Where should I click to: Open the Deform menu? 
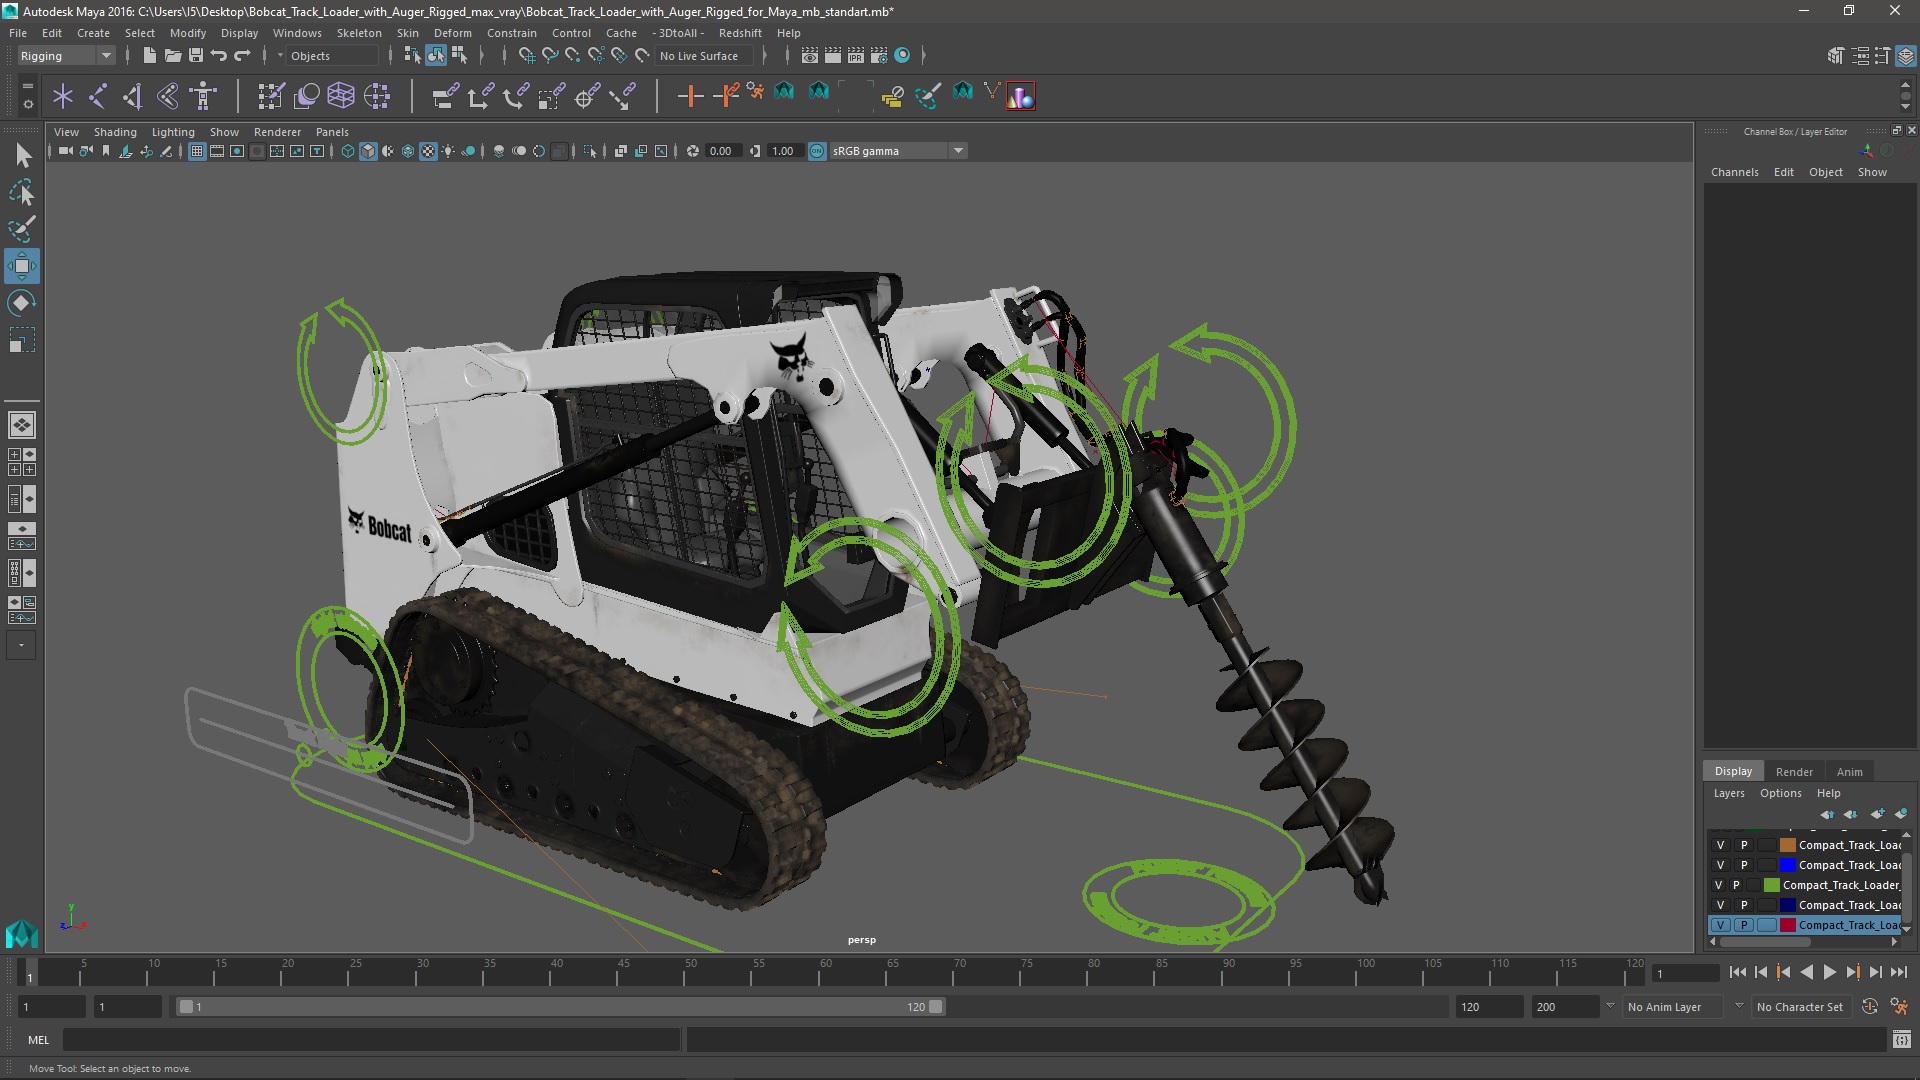pyautogui.click(x=452, y=33)
